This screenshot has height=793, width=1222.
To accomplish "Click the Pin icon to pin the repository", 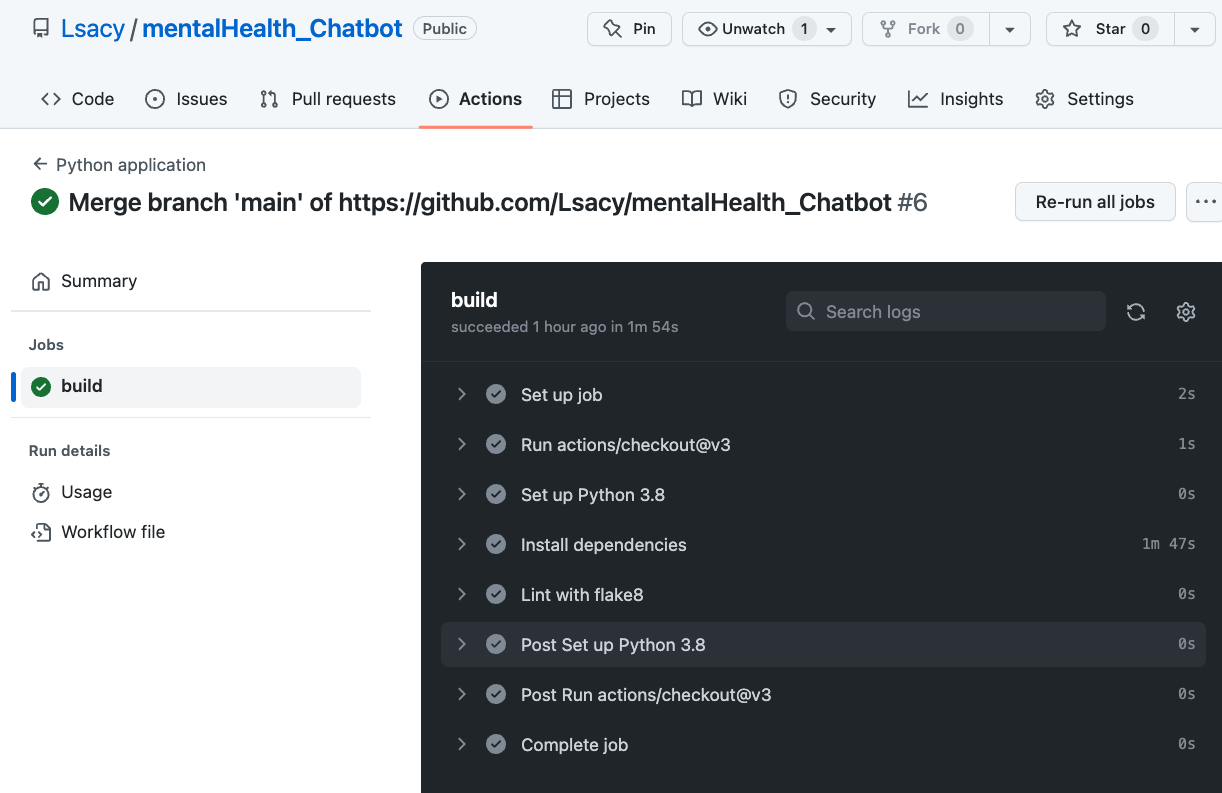I will point(610,28).
